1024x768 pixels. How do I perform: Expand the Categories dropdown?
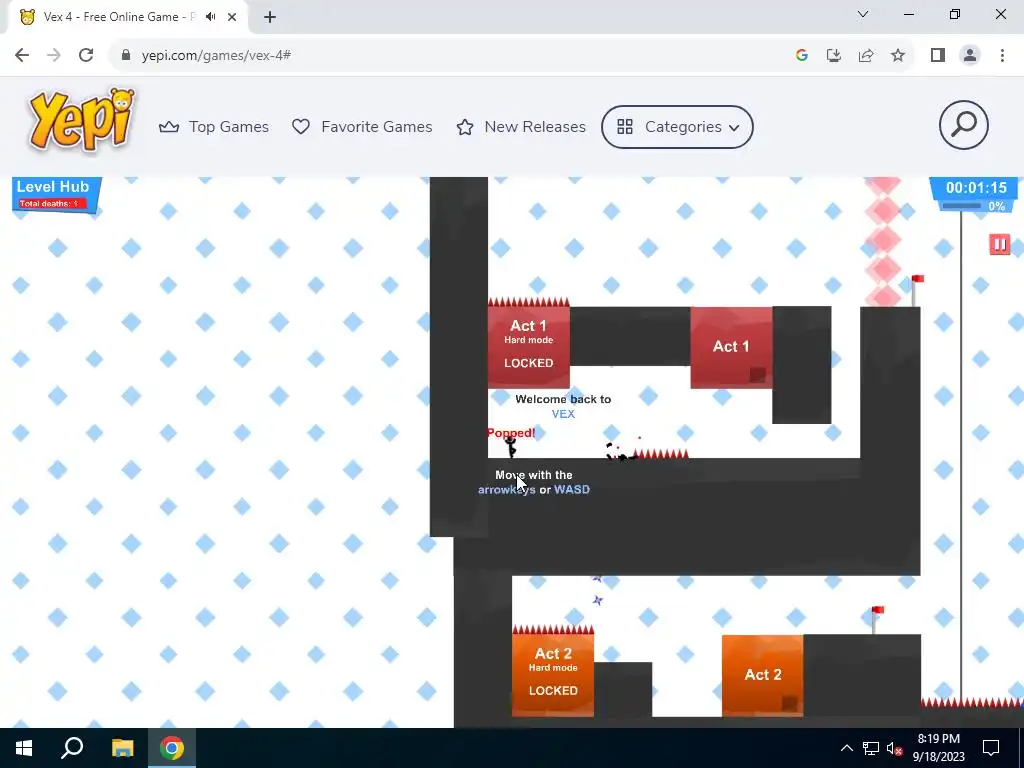click(677, 127)
